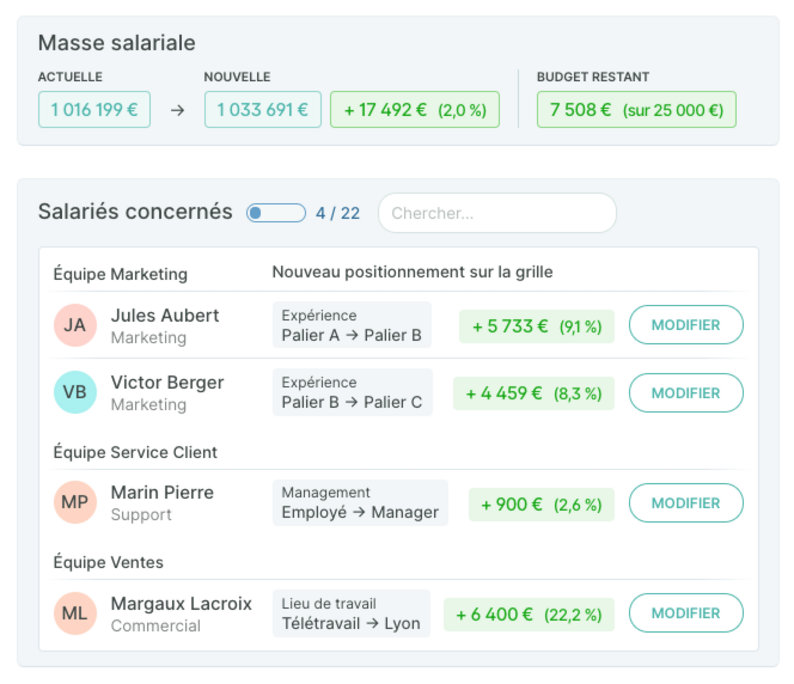This screenshot has width=794, height=684.
Task: Click Modifier for Margaux Lacroix
Action: click(x=686, y=613)
